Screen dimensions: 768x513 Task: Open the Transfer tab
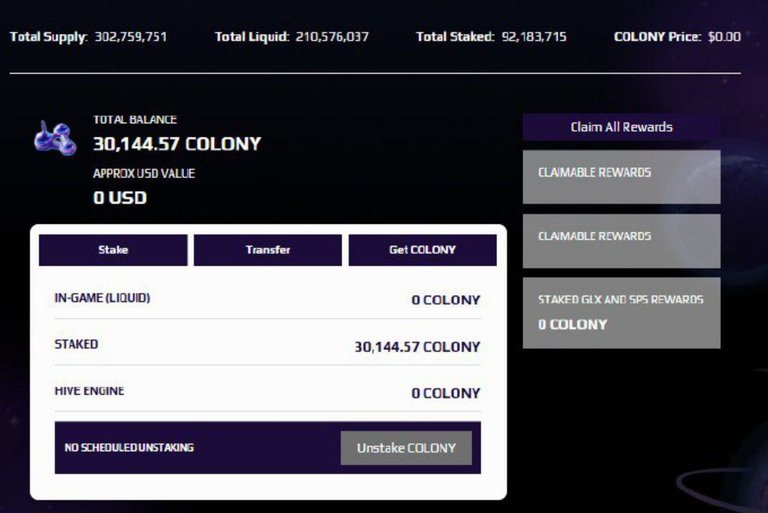tap(268, 250)
